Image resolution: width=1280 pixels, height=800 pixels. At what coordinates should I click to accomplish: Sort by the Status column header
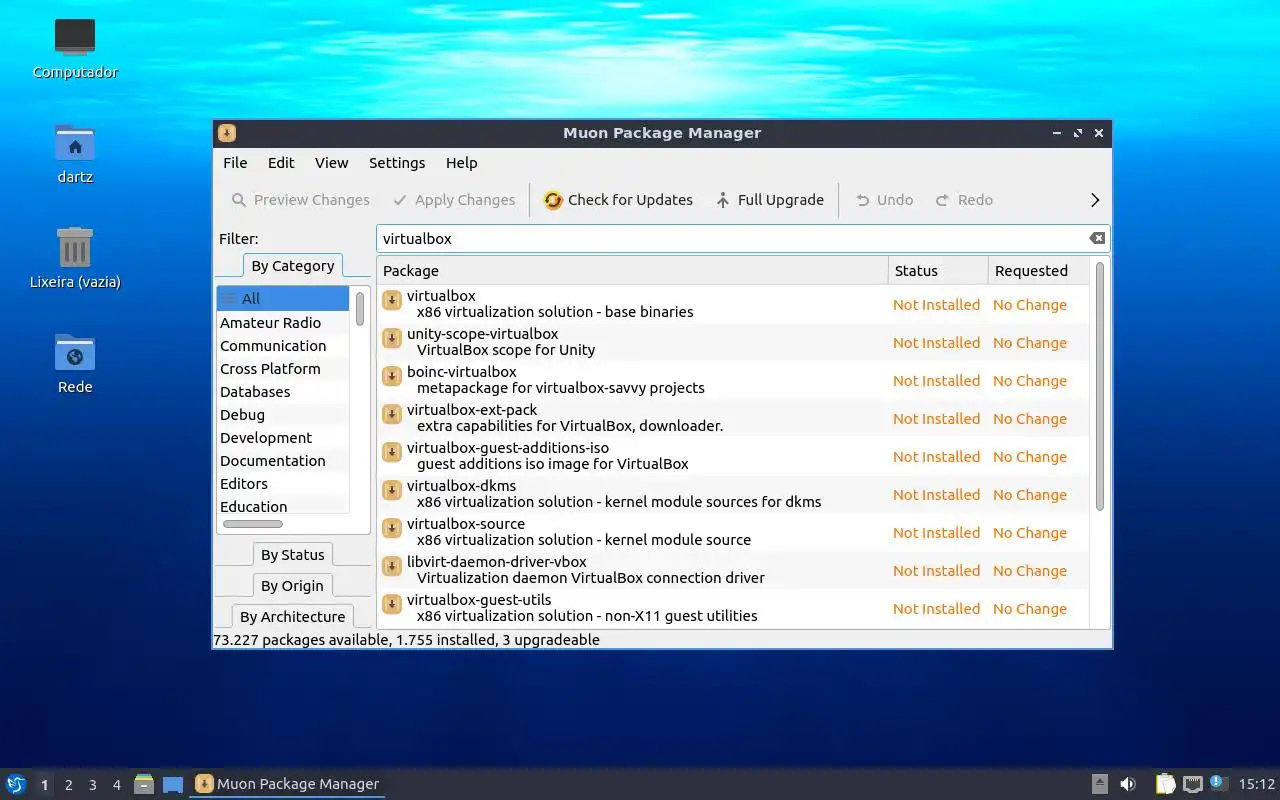(938, 271)
